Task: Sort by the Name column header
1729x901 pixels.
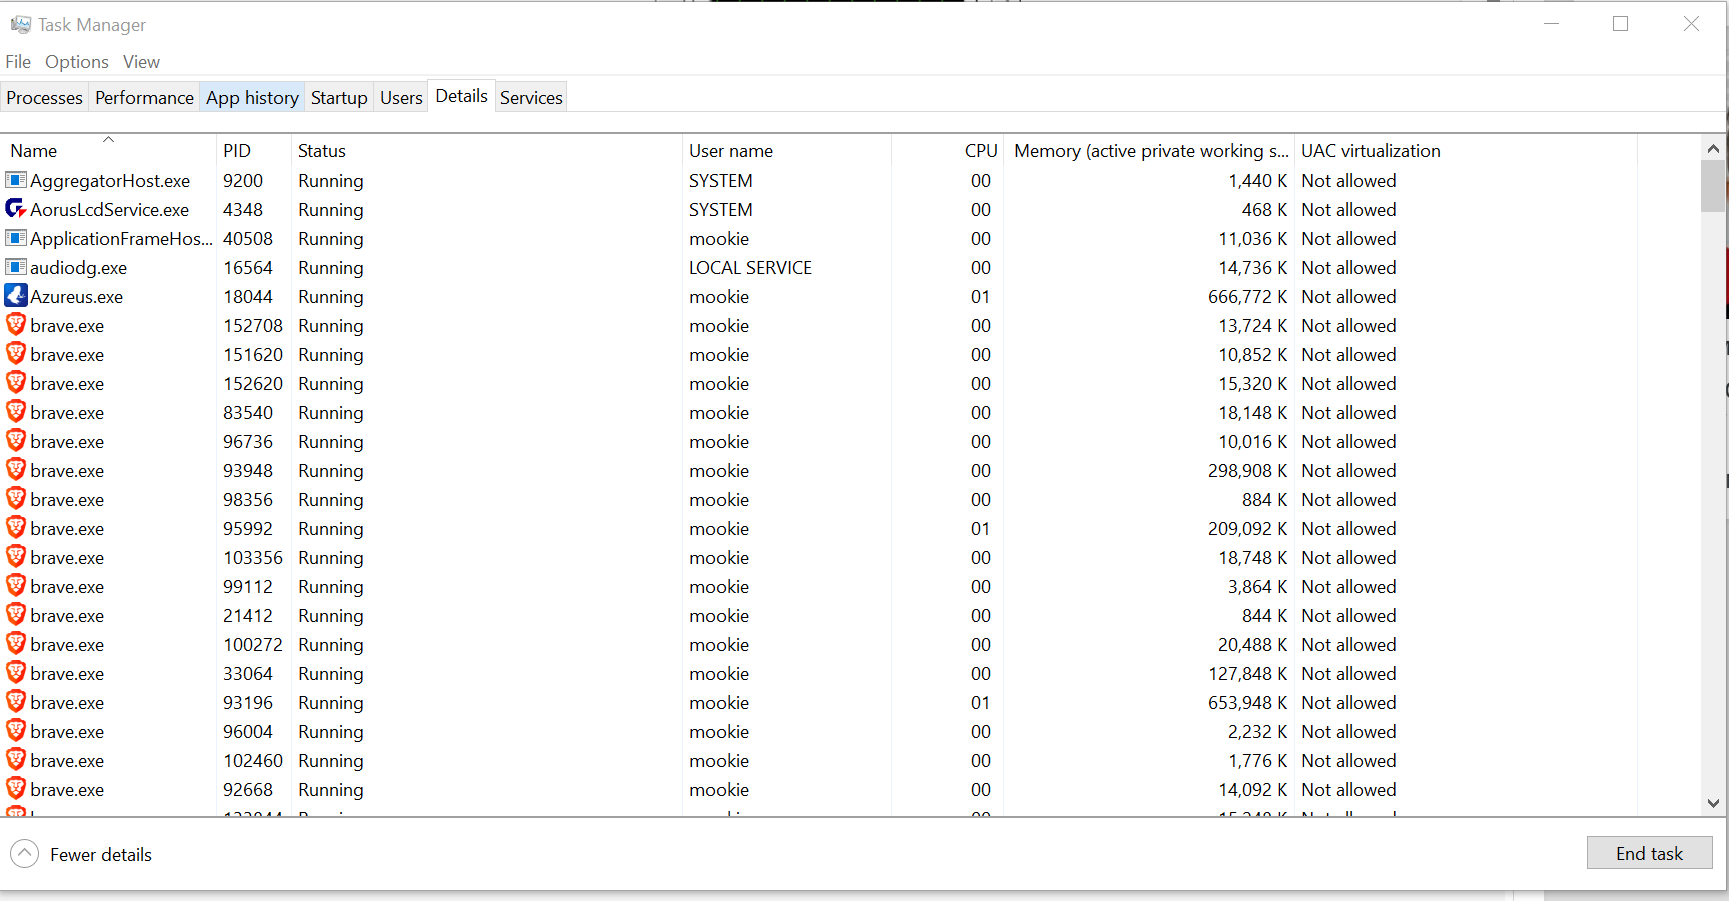Action: (x=108, y=150)
